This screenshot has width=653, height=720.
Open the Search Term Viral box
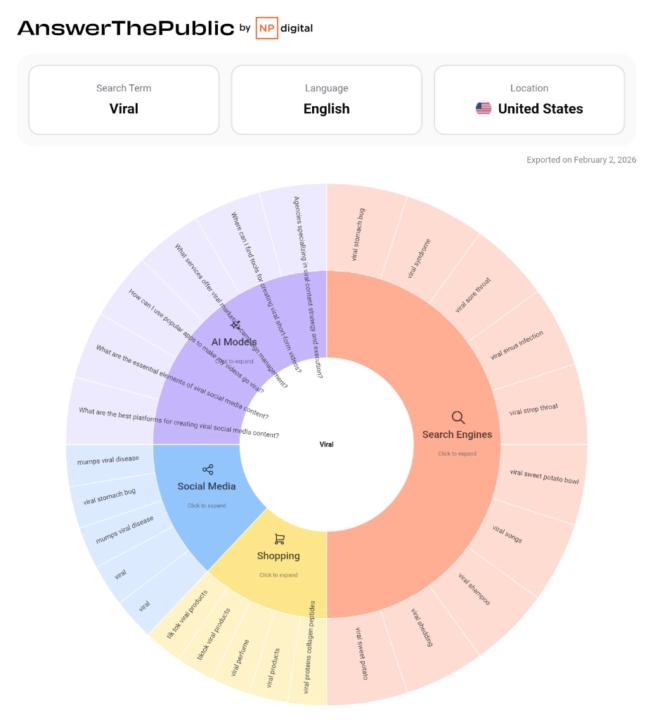[x=124, y=99]
